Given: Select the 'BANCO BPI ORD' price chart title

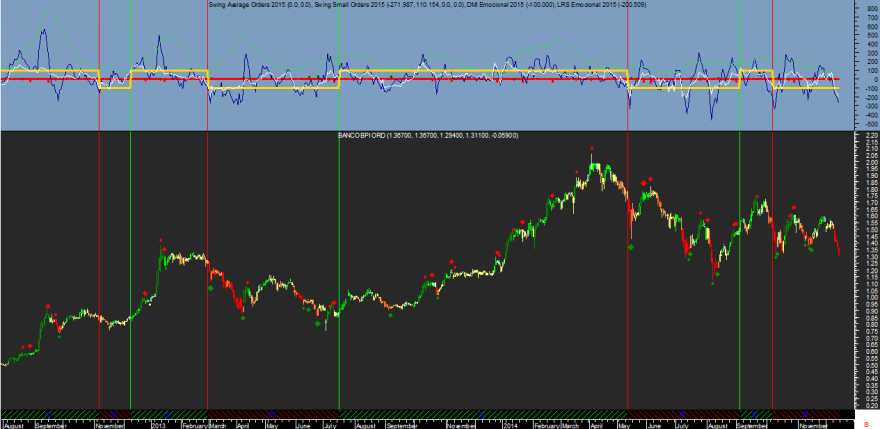Looking at the screenshot, I should click(362, 135).
